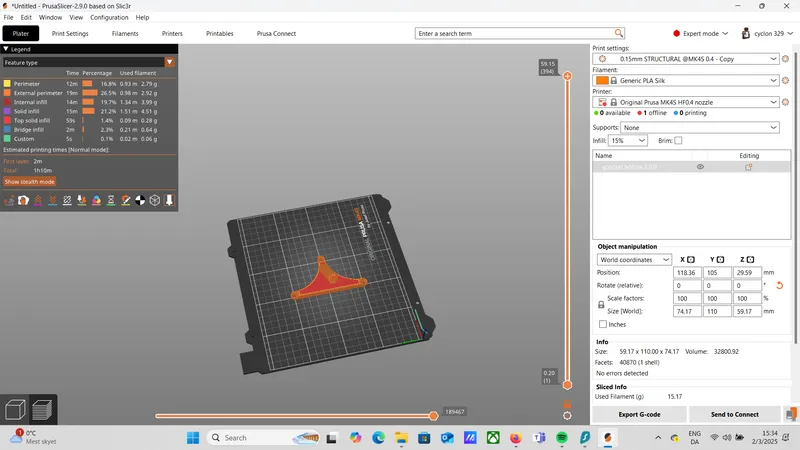Toggle seams visibility icon

67,201
